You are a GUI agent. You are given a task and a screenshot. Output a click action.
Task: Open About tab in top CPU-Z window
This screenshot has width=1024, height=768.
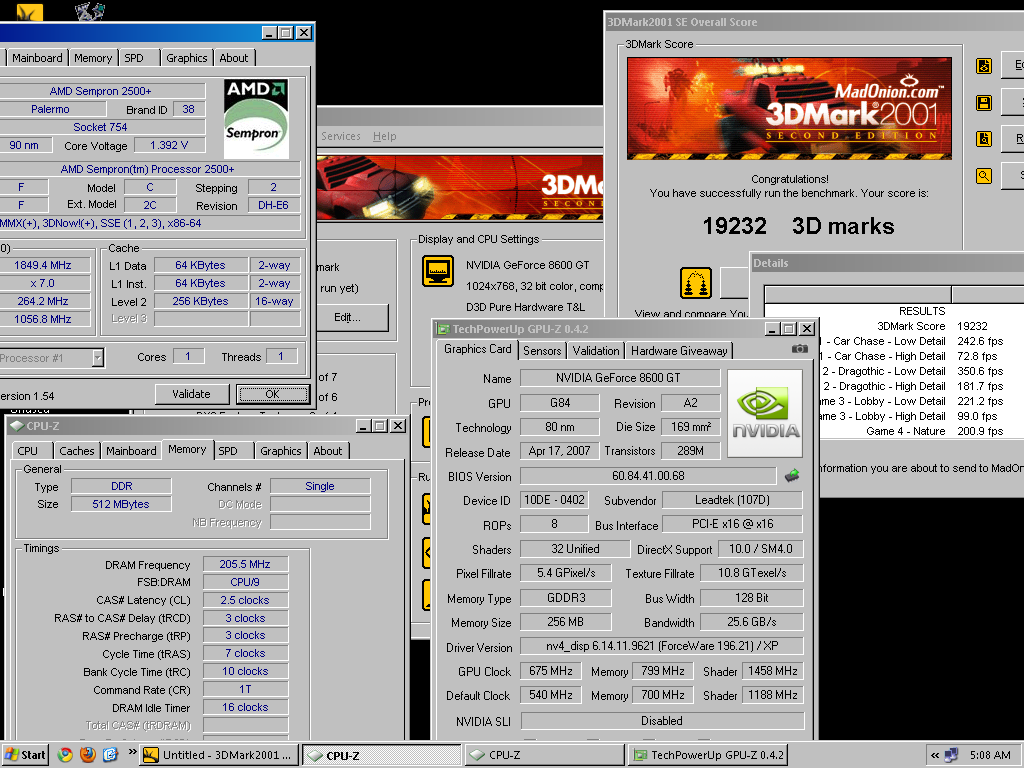point(233,57)
